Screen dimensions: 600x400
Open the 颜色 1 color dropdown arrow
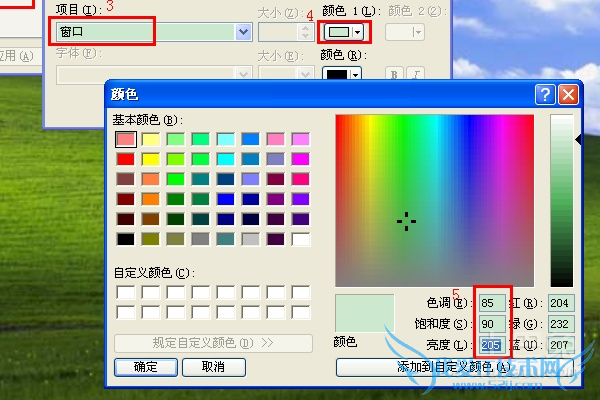(357, 32)
